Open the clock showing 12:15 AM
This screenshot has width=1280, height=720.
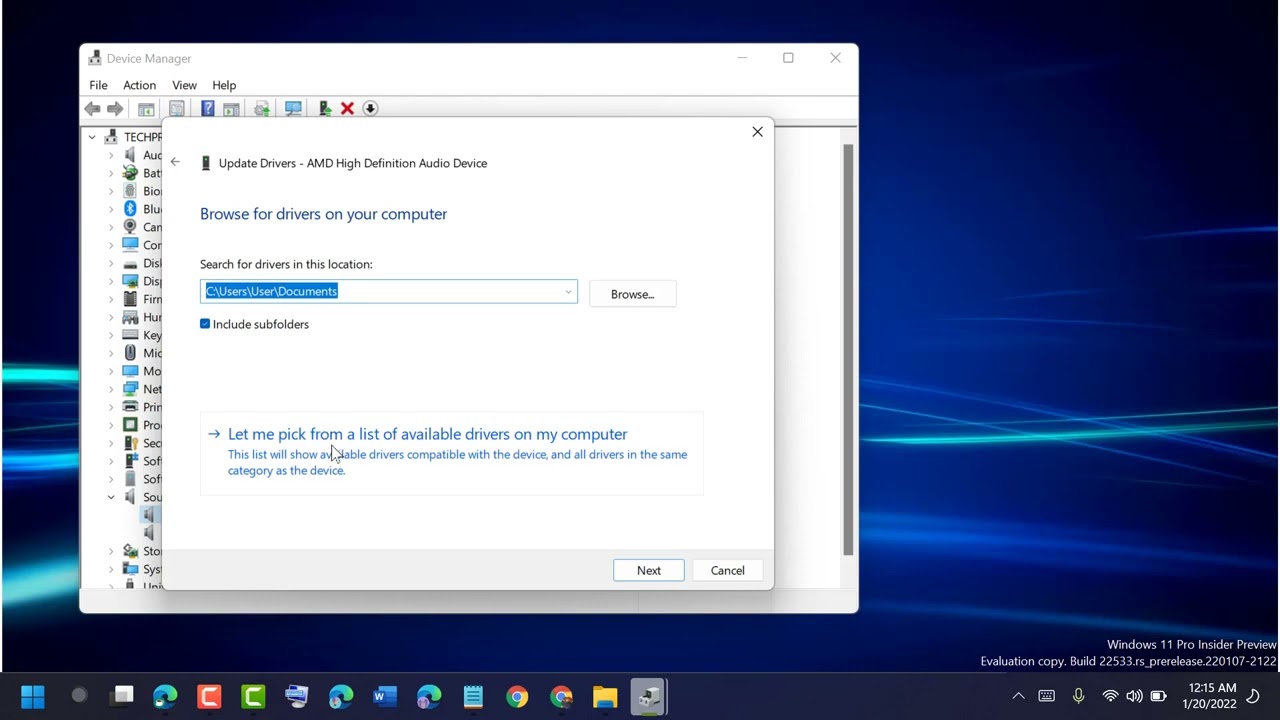click(1212, 696)
